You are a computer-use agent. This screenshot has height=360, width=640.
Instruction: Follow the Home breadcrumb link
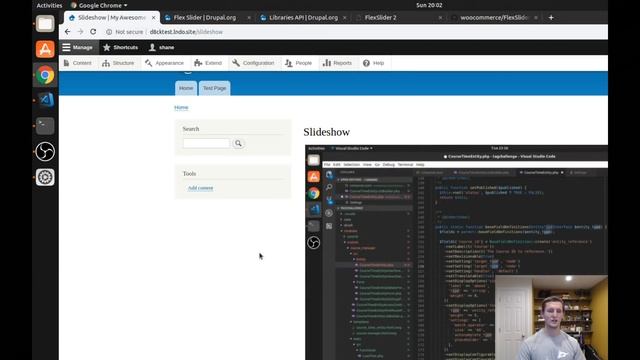(181, 107)
